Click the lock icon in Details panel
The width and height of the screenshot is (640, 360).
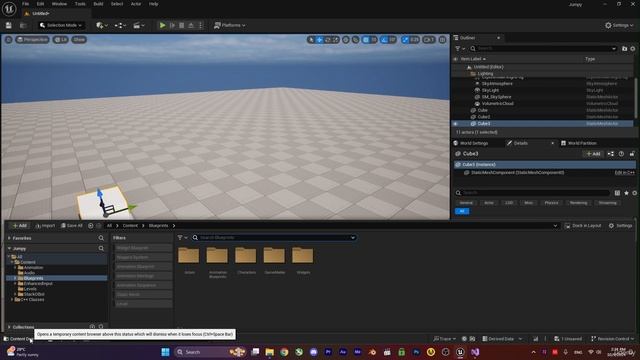(x=632, y=154)
